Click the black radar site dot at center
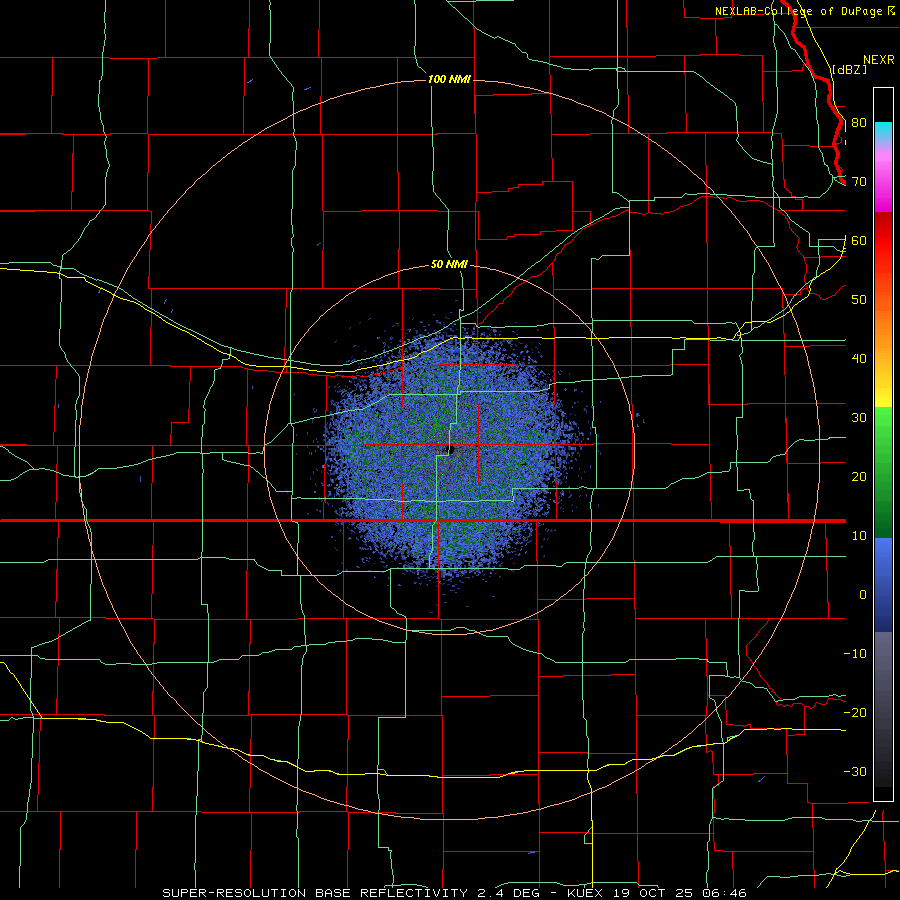Screen dimensions: 900x900 tap(451, 450)
